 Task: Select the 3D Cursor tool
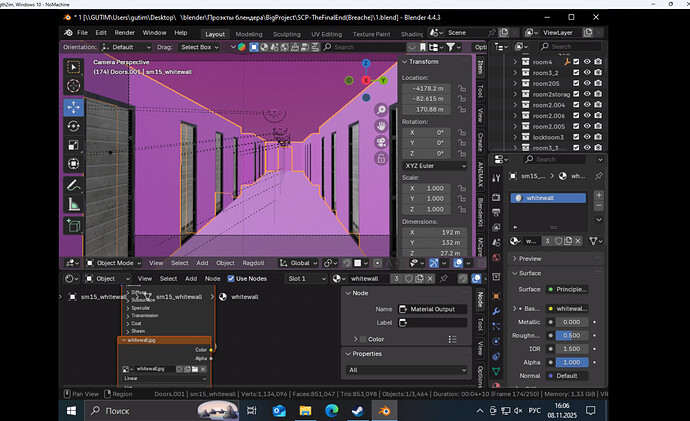point(73,86)
